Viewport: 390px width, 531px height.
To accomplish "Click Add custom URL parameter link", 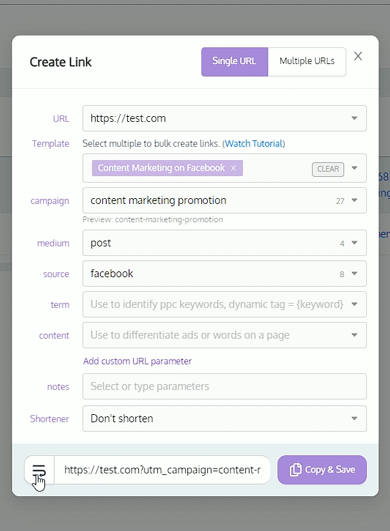I will pyautogui.click(x=137, y=361).
